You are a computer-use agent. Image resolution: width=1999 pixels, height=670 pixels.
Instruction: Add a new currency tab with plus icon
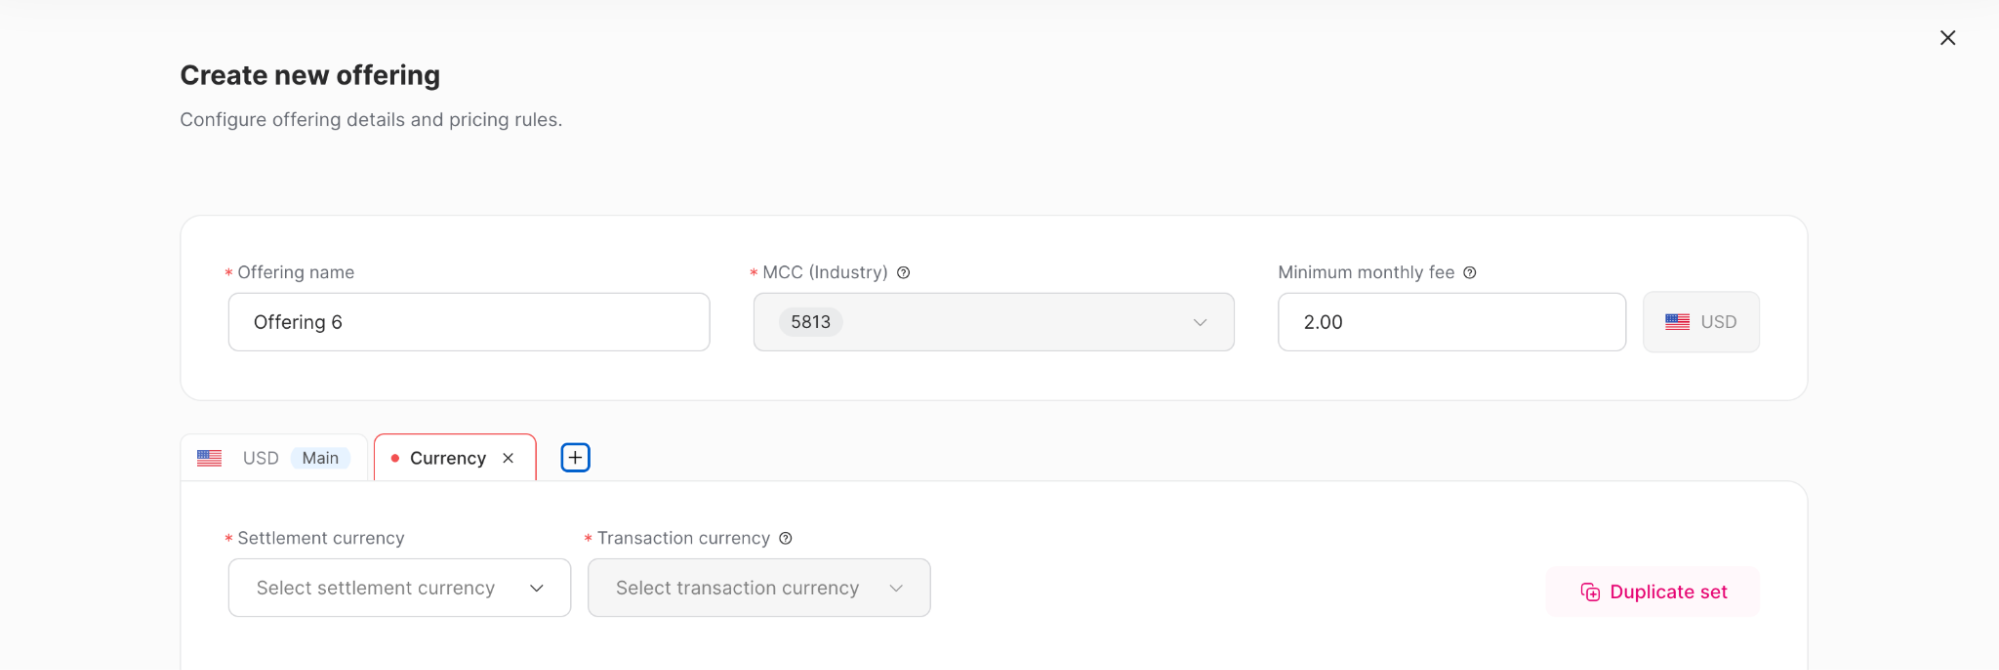point(575,458)
